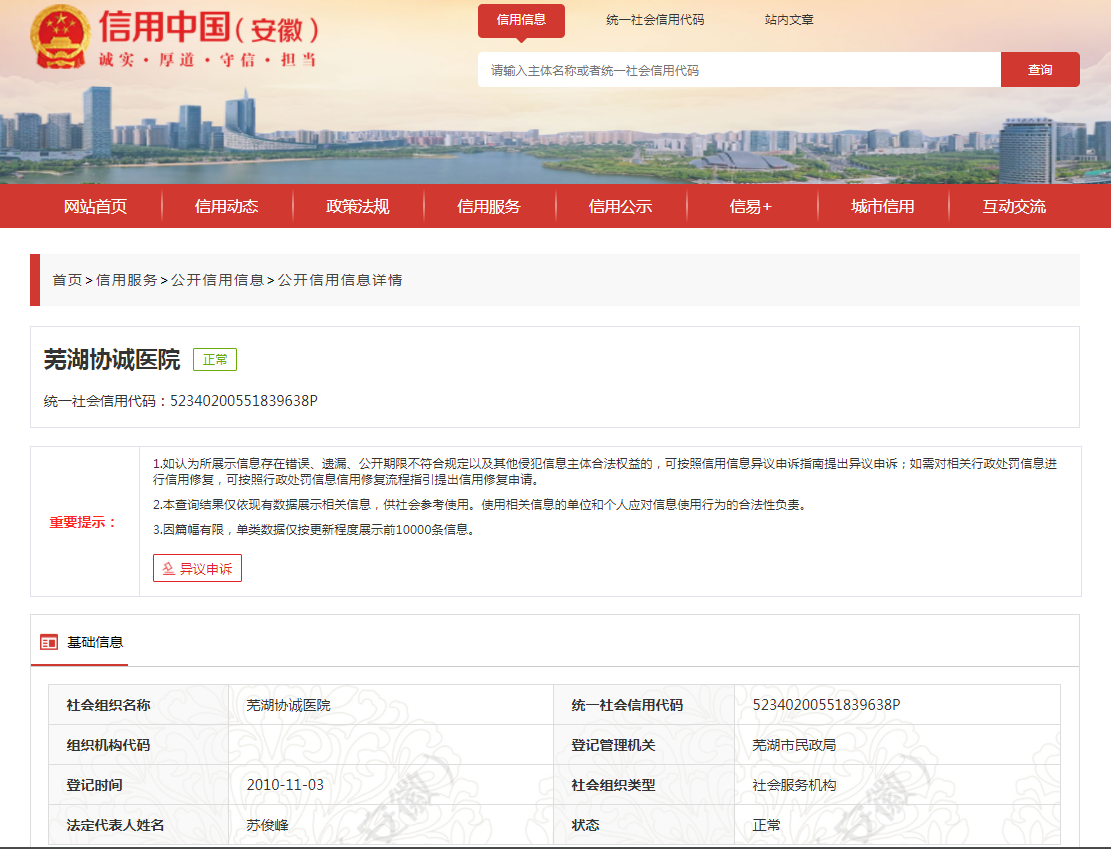Viewport: 1111px width, 849px height.
Task: Click the green 正常 status badge
Action: coord(215,359)
